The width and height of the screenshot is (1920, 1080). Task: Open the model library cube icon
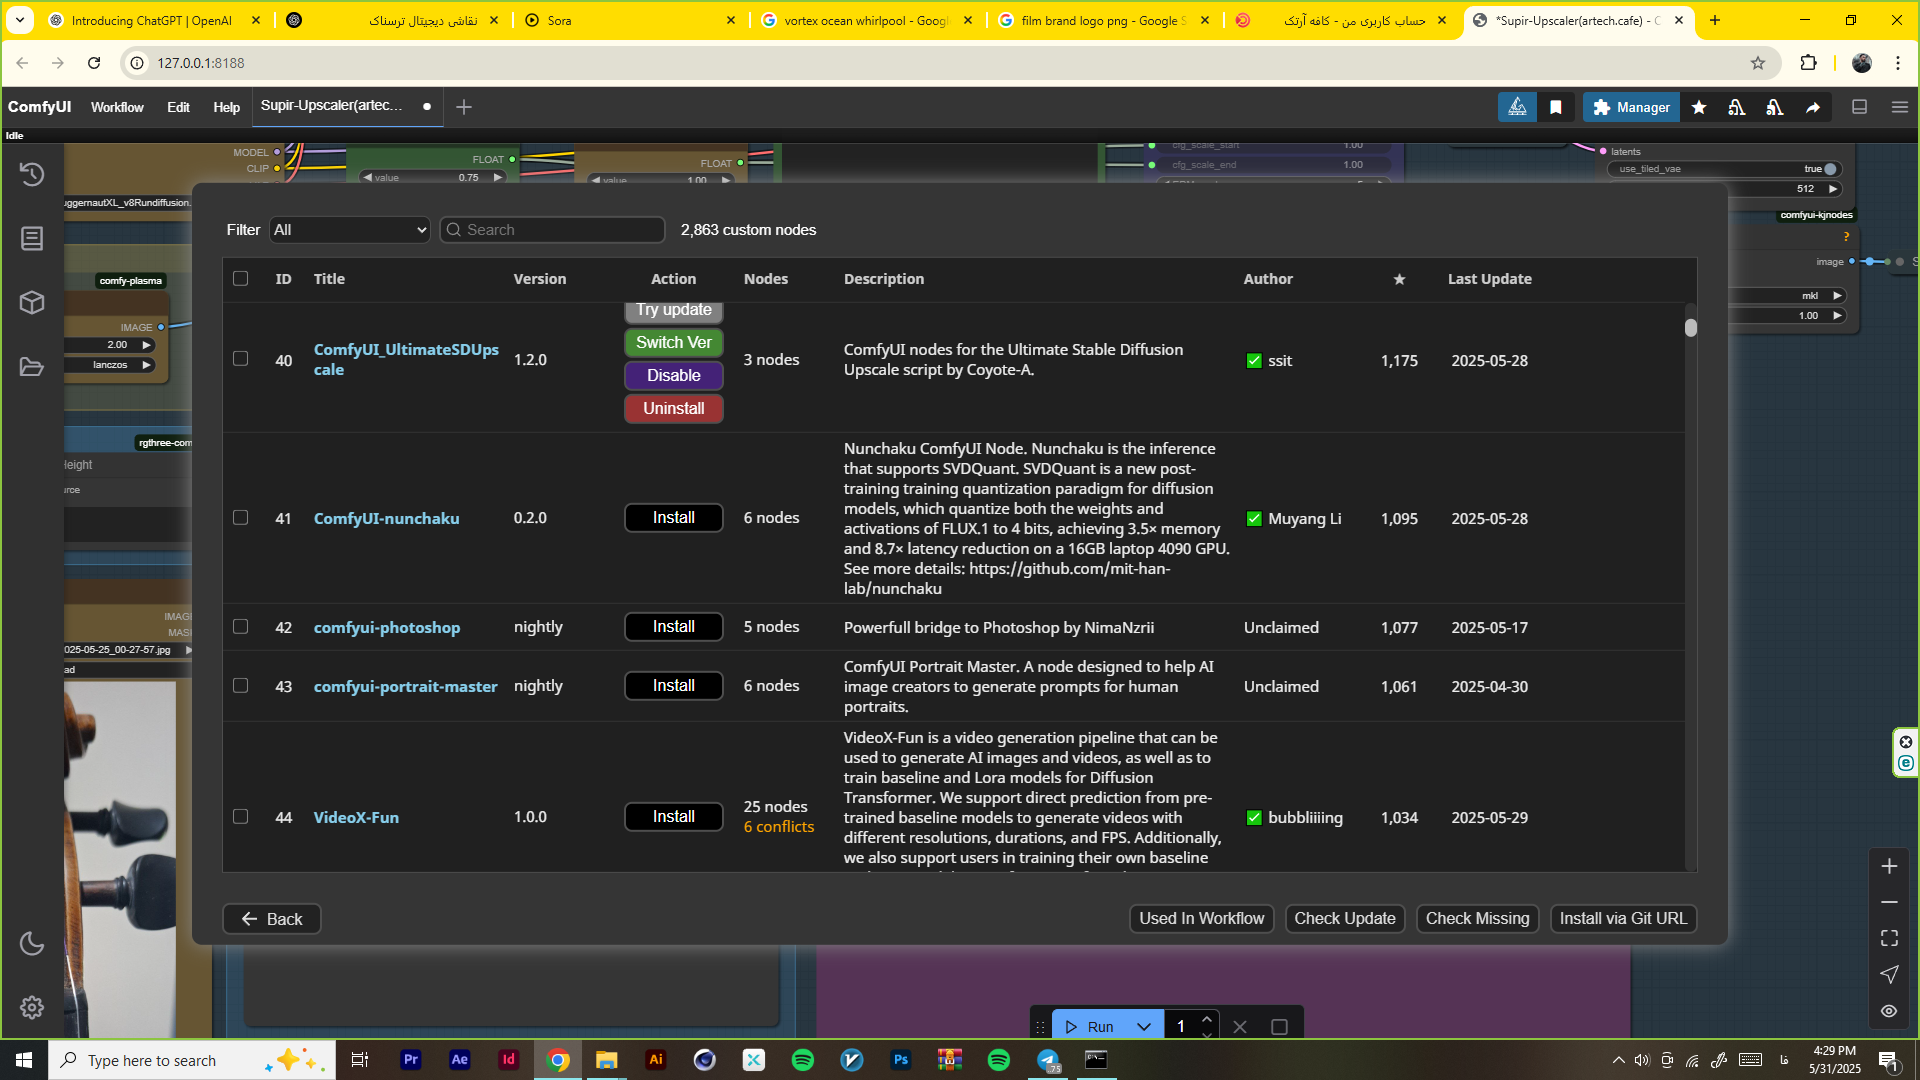32,302
